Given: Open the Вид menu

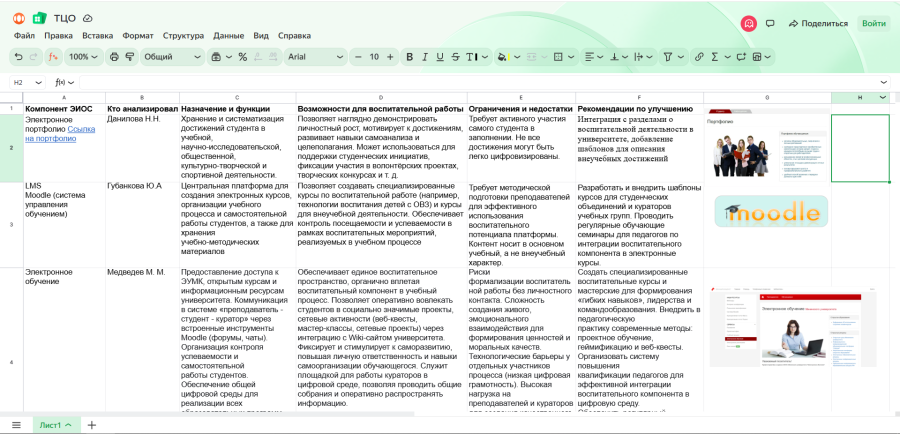Looking at the screenshot, I should 261,36.
